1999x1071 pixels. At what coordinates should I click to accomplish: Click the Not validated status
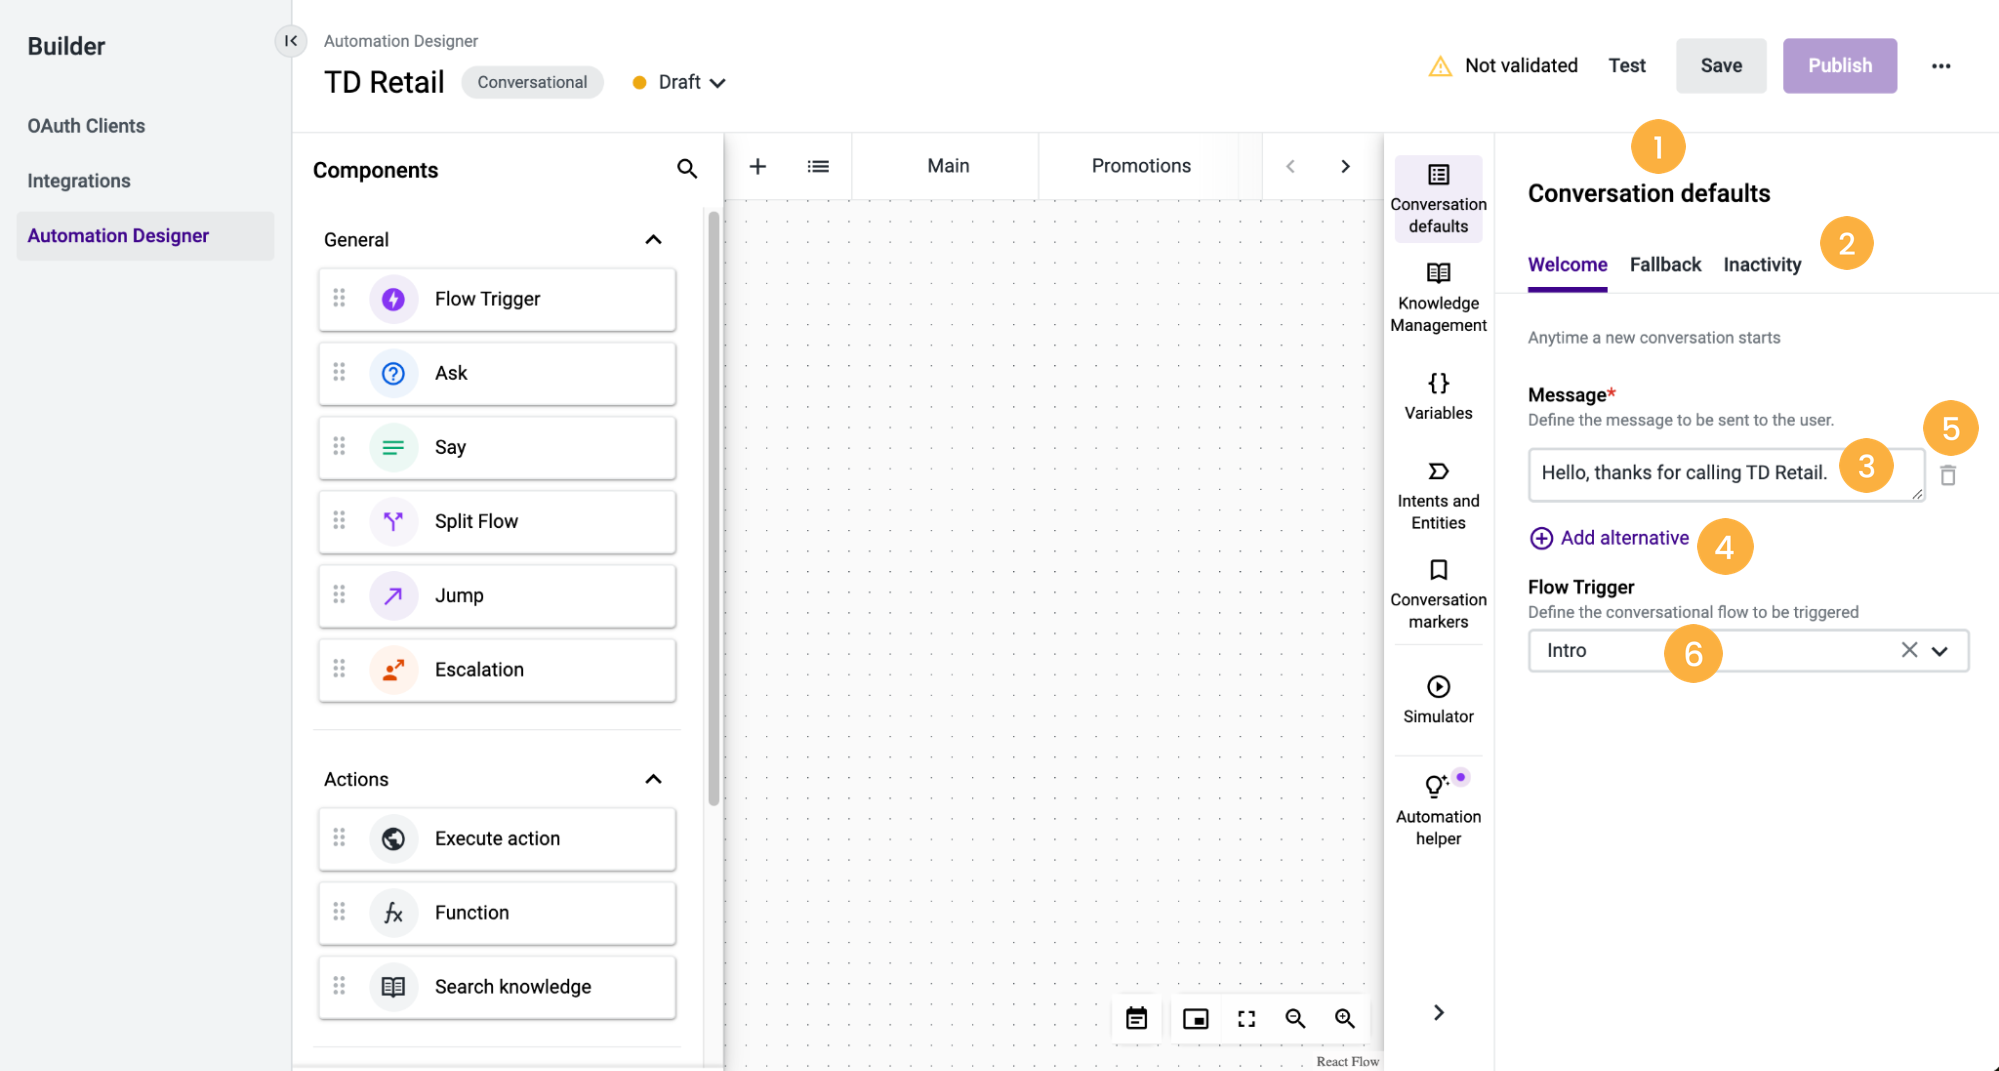click(x=1503, y=66)
